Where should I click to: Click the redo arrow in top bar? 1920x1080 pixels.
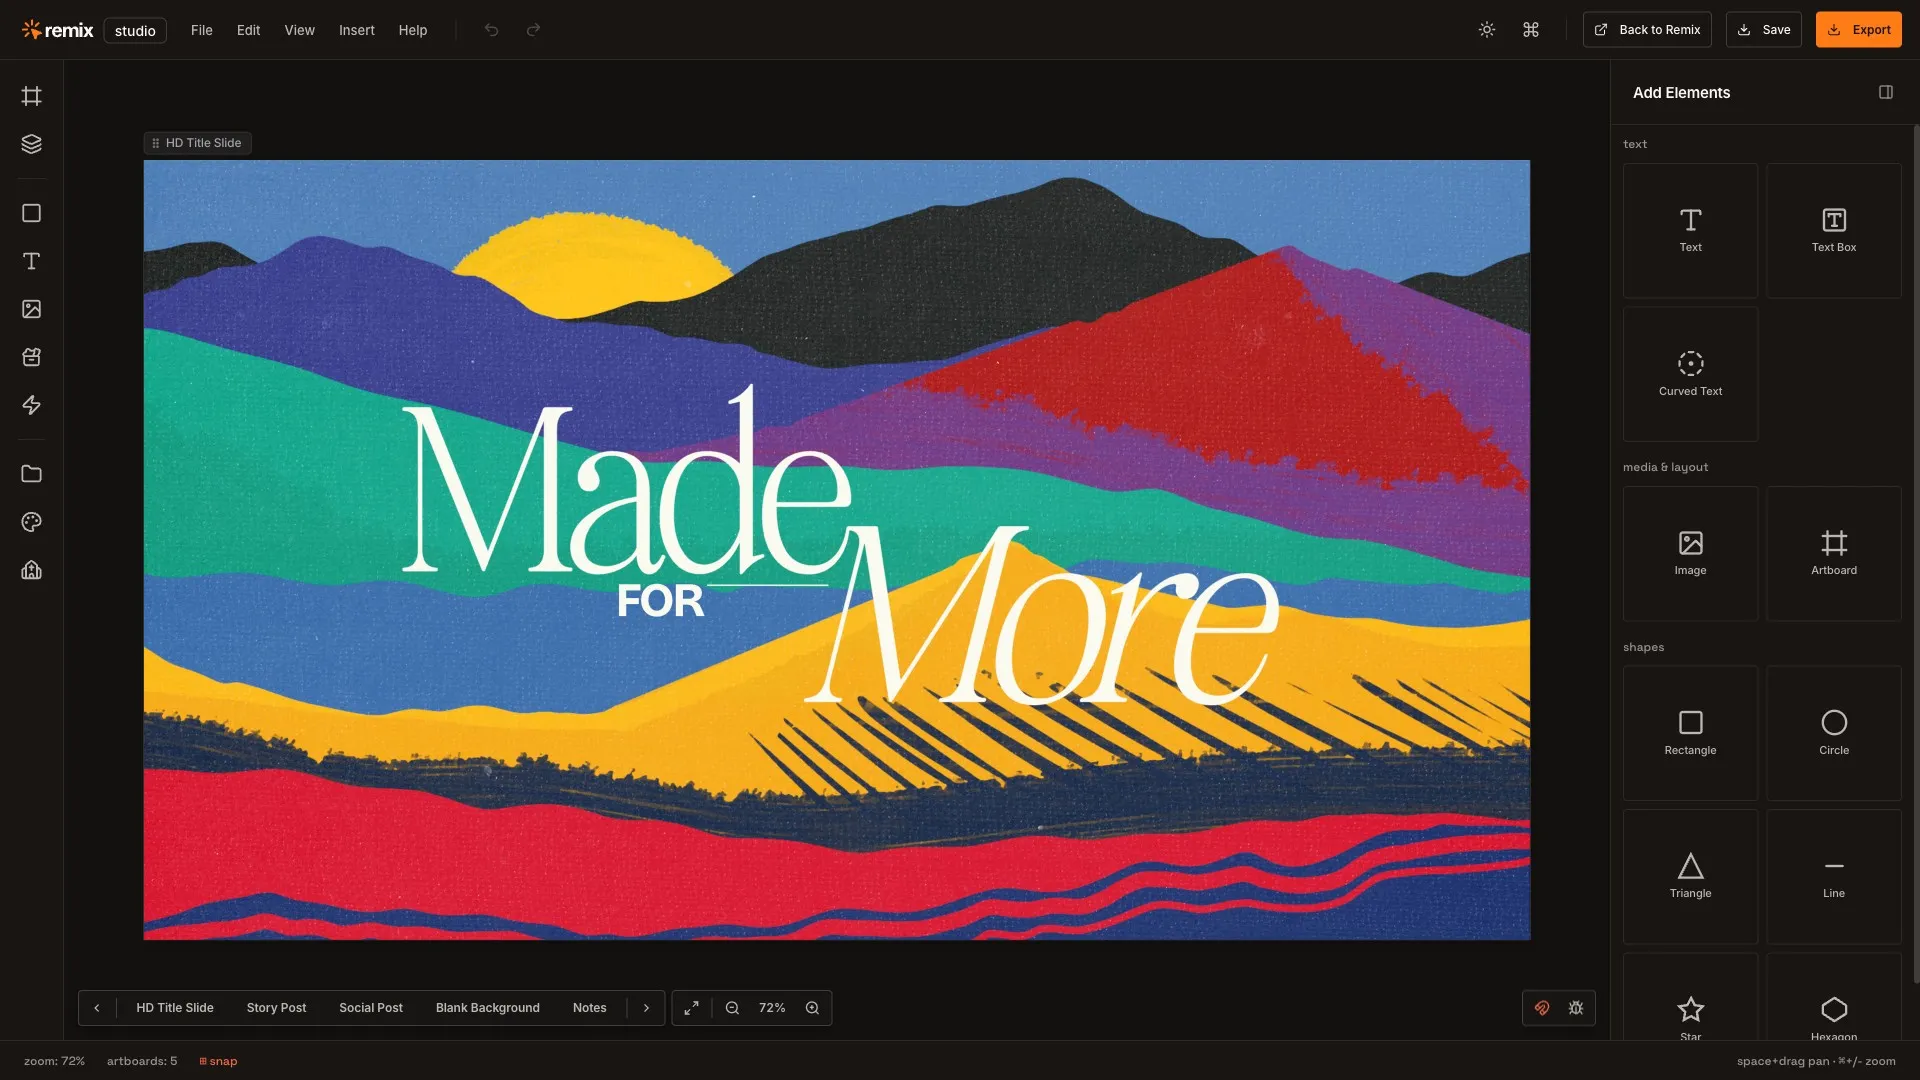[533, 30]
